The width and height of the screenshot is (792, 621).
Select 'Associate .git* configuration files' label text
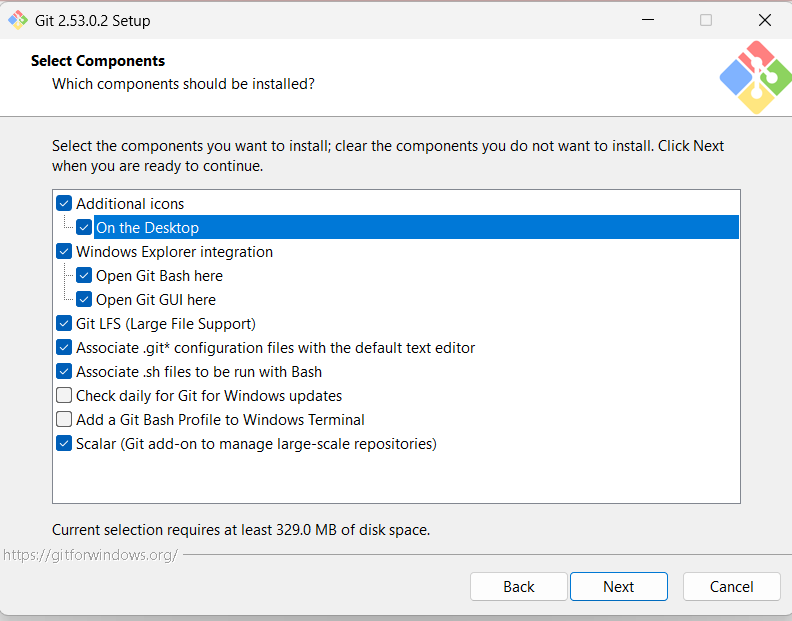[275, 348]
